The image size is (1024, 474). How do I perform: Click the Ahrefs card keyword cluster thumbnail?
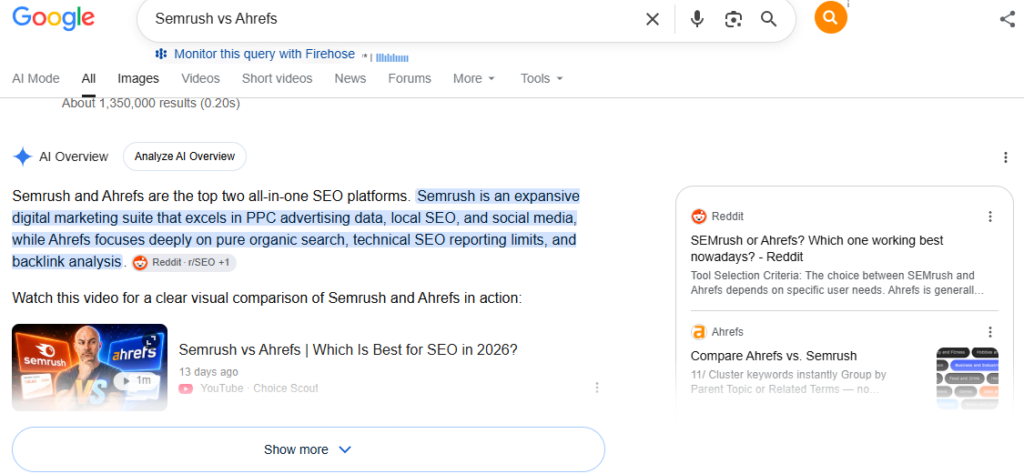(967, 379)
